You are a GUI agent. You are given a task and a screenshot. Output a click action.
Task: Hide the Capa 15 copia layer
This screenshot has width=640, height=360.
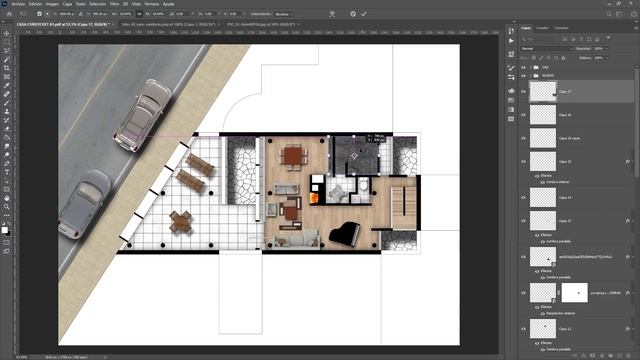click(x=524, y=138)
